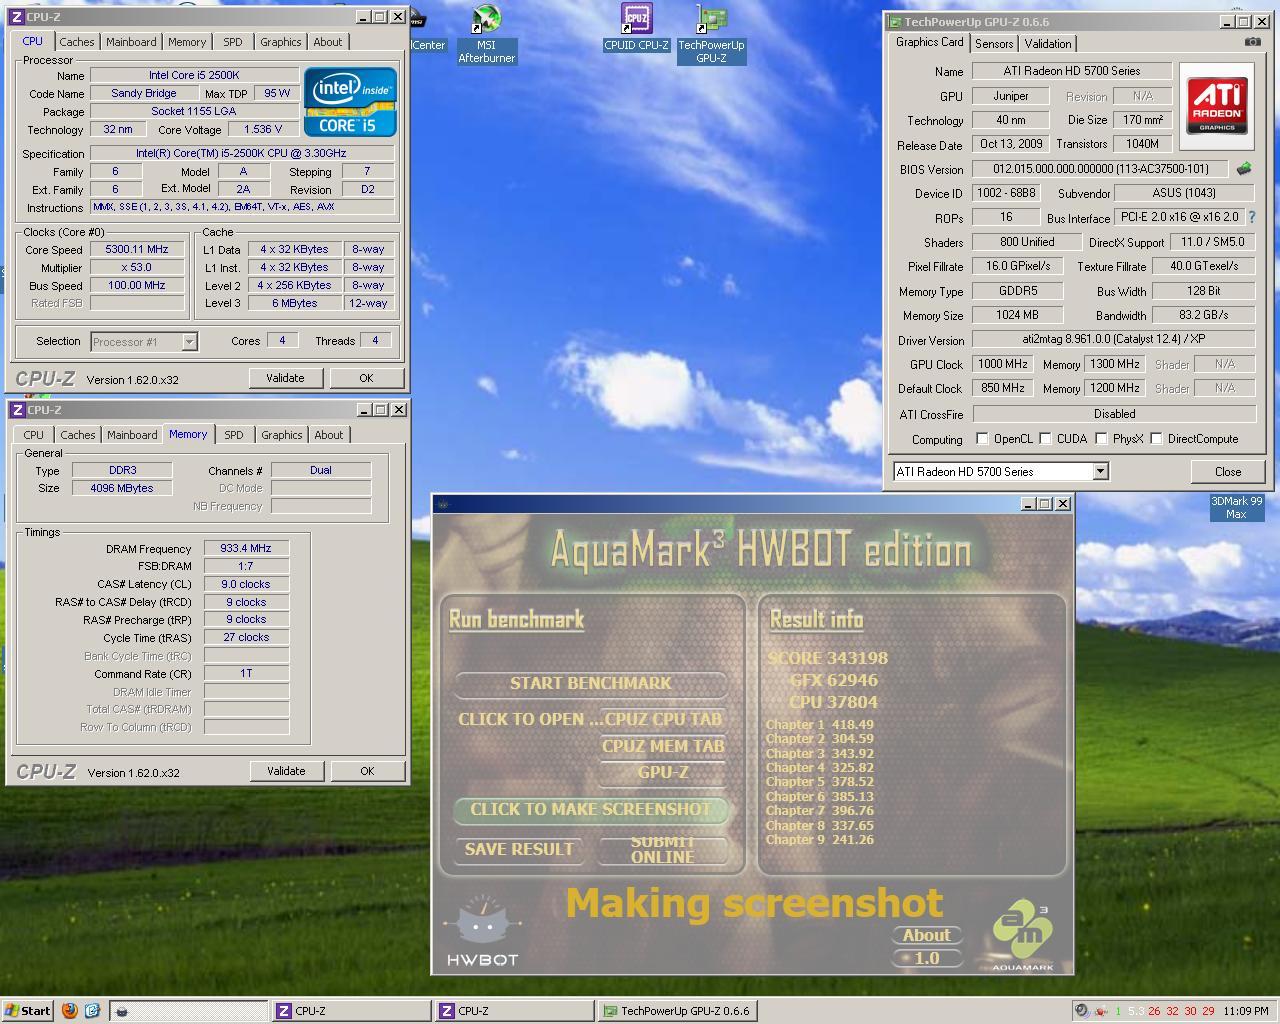The width and height of the screenshot is (1280, 1024).
Task: Click the BIOS Version field in GPU-Z
Action: pyautogui.click(x=1101, y=169)
